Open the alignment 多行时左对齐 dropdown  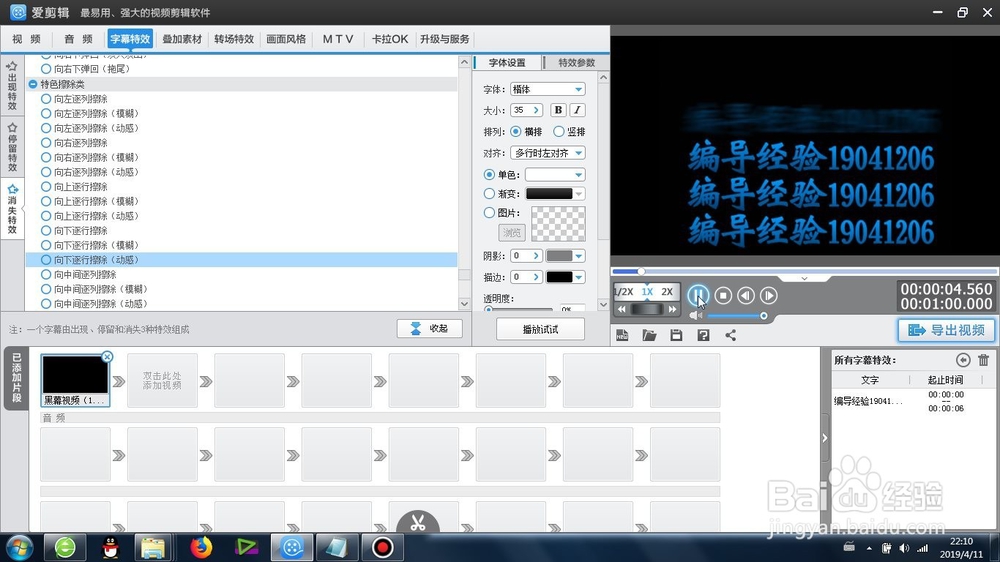[x=548, y=153]
